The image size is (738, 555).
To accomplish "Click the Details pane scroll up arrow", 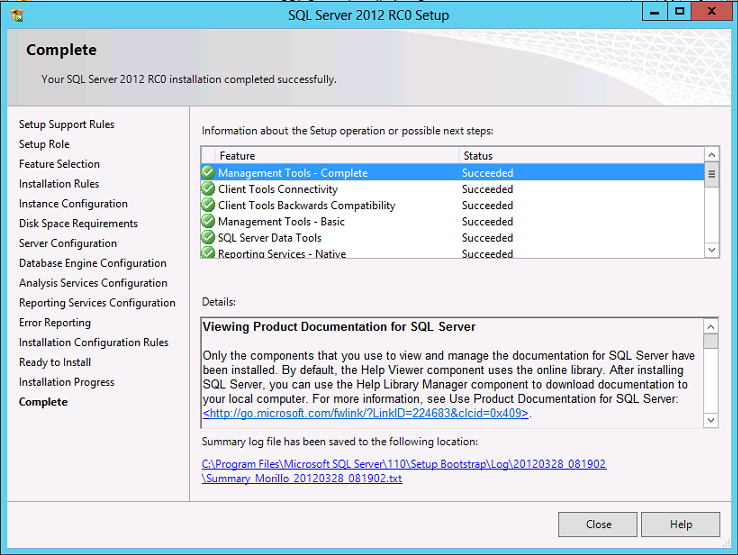I will (711, 327).
